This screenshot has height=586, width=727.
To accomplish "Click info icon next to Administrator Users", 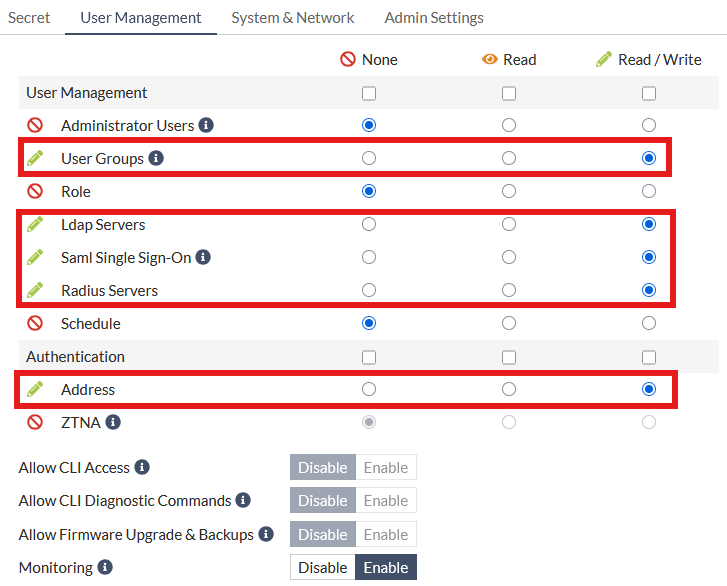I will tap(206, 126).
